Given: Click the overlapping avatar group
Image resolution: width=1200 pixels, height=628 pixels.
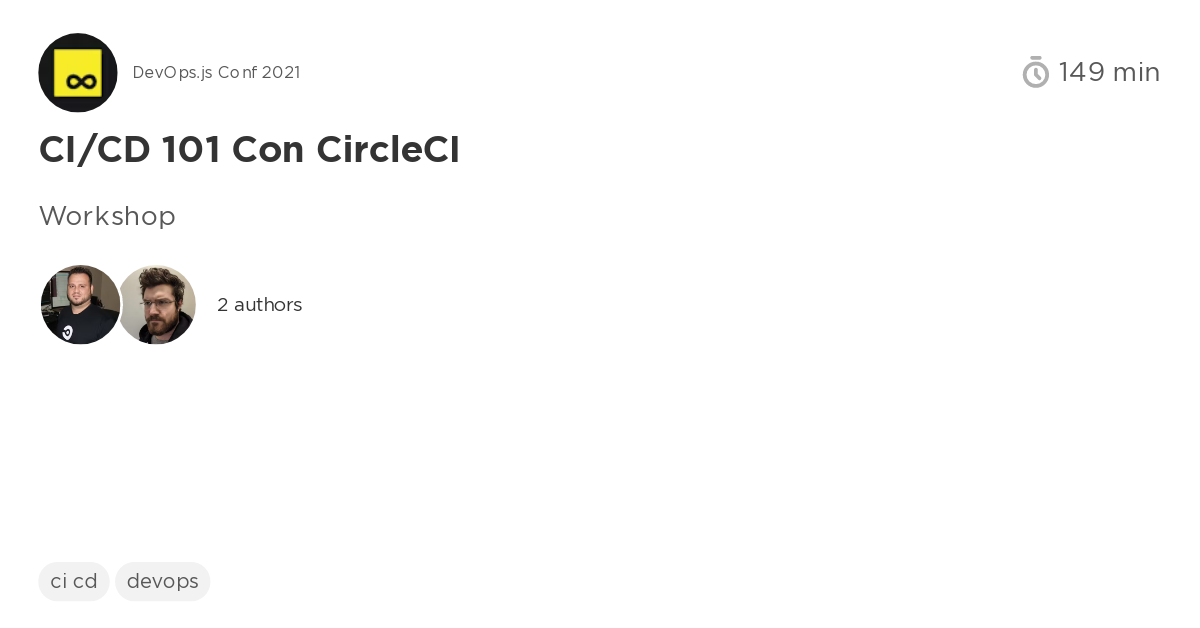Looking at the screenshot, I should tap(118, 304).
